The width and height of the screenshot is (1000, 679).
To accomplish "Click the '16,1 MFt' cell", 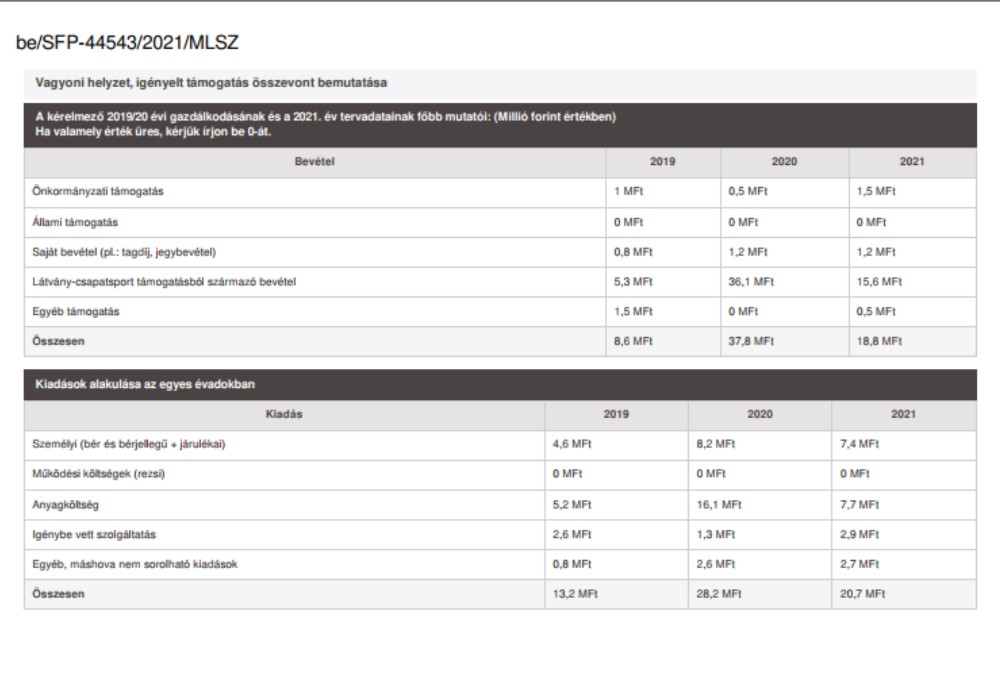I will tap(719, 505).
